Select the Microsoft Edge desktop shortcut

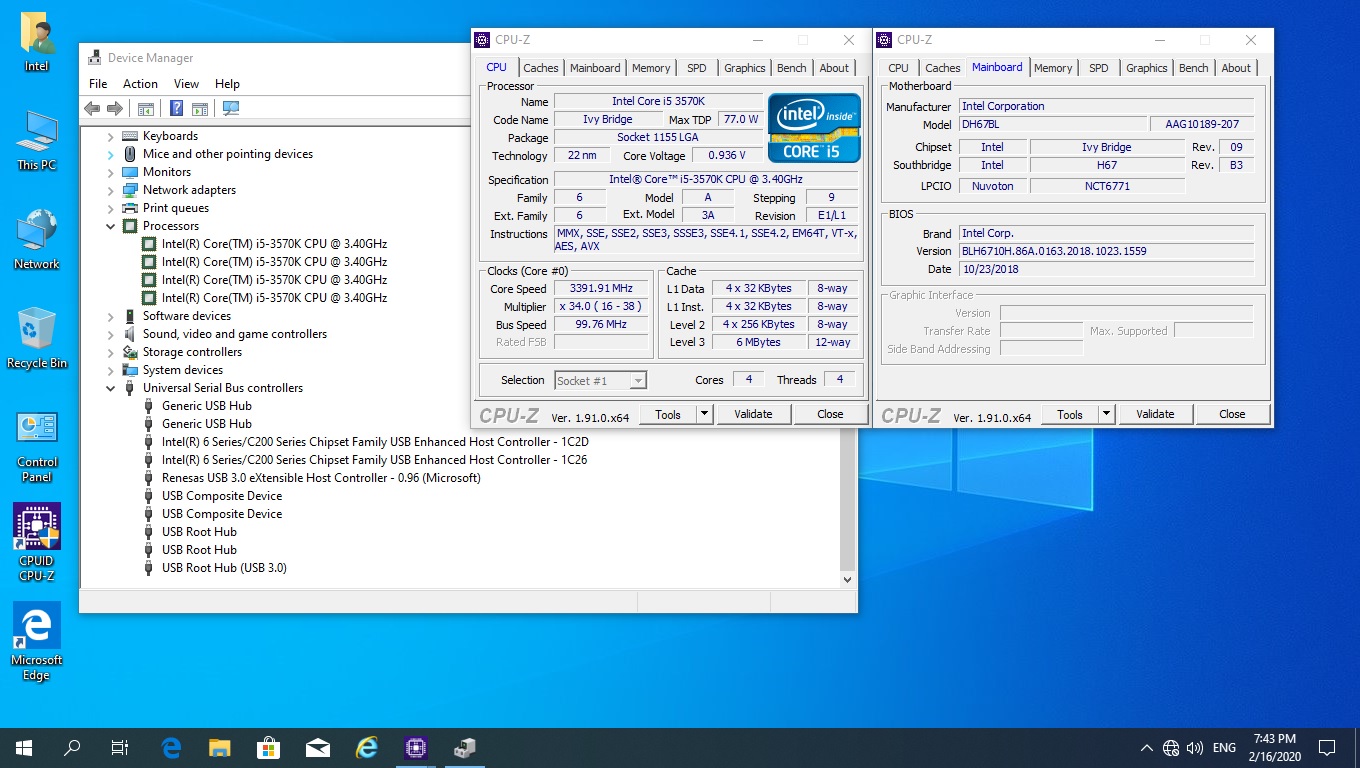37,642
